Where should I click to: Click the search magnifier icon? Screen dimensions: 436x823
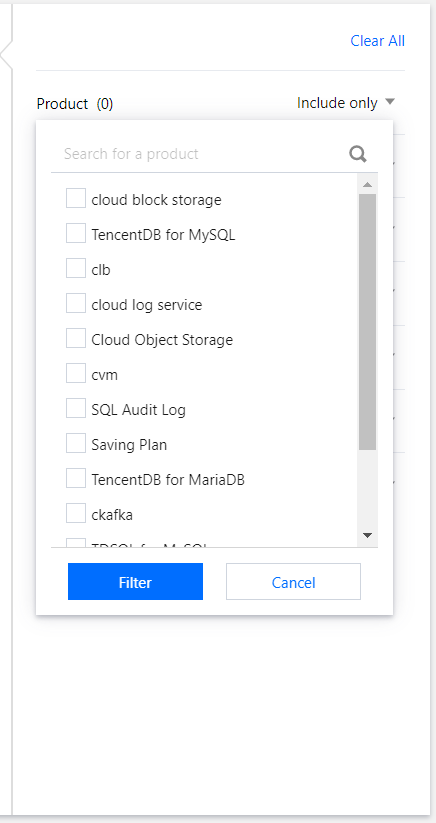coord(358,154)
